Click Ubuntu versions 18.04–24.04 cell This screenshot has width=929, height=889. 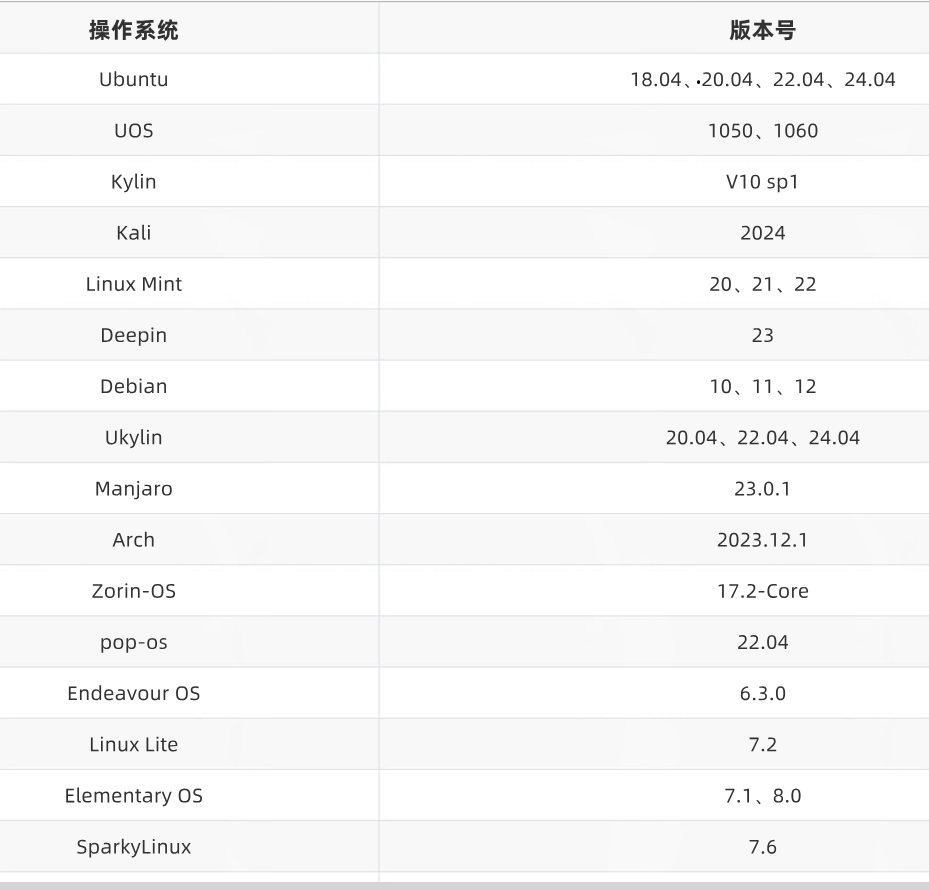tap(762, 80)
